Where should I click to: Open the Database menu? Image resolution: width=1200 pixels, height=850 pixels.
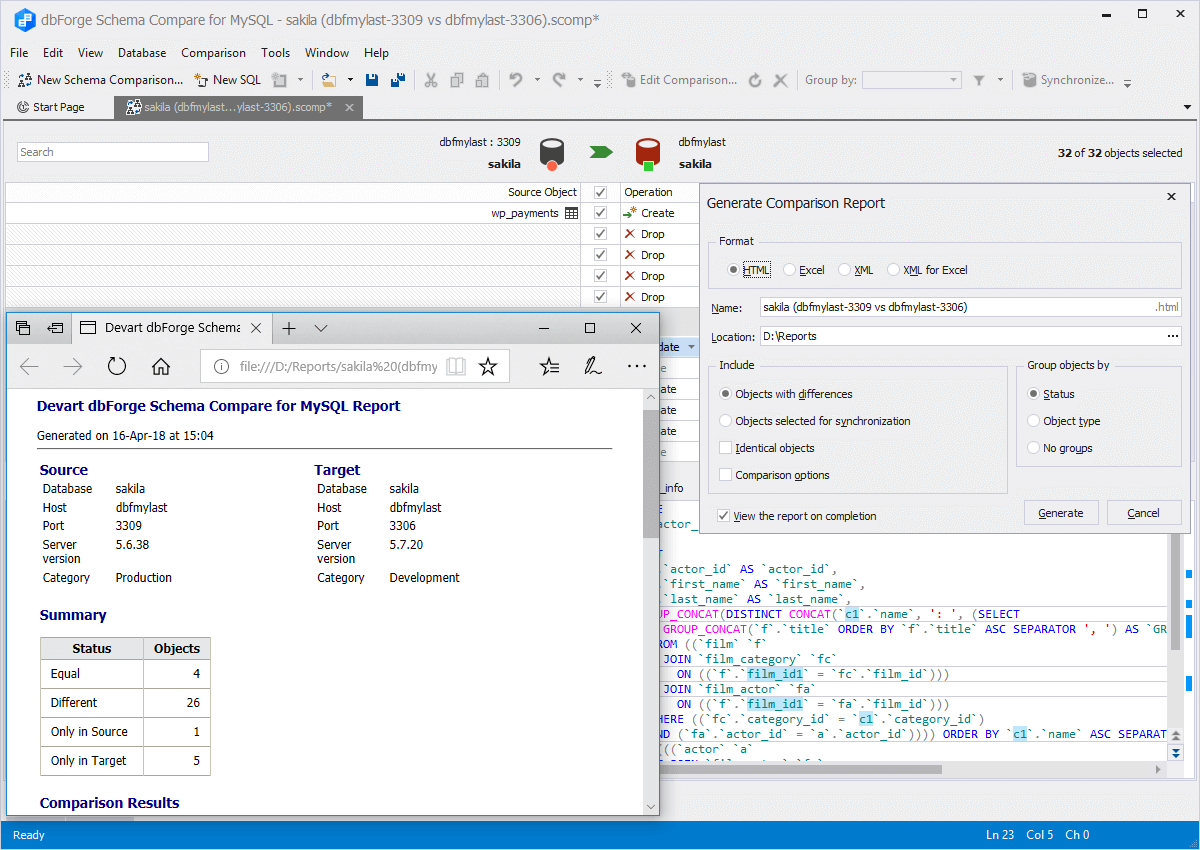point(142,53)
